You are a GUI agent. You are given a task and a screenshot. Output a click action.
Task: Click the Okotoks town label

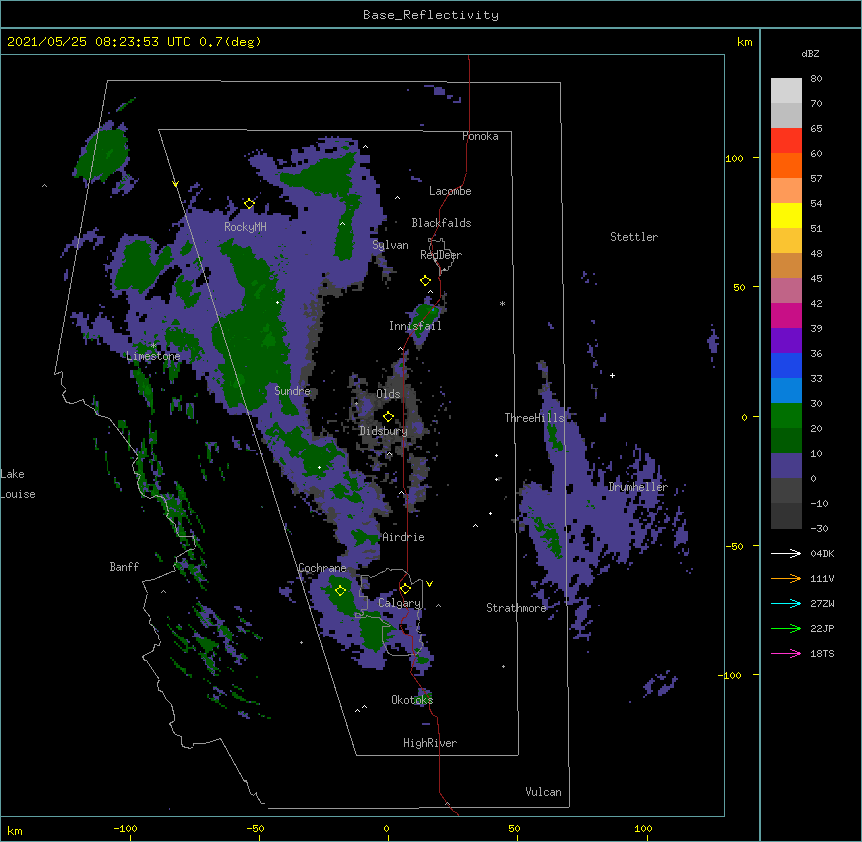(x=412, y=700)
